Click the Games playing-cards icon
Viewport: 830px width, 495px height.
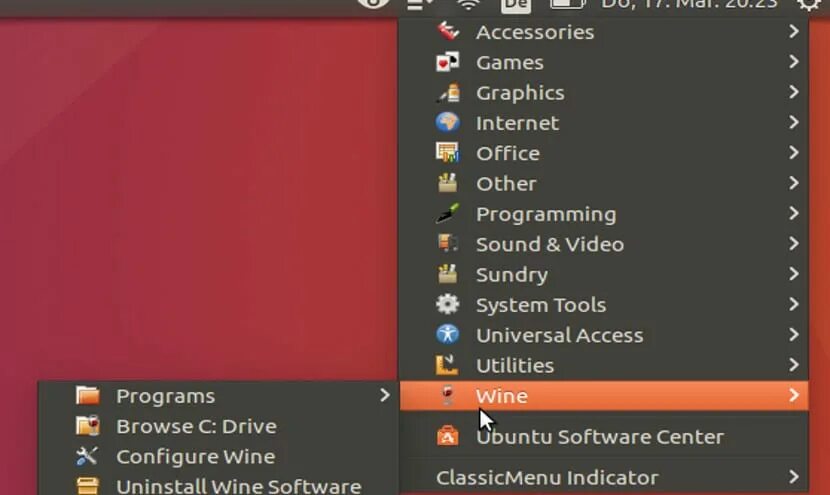(447, 62)
